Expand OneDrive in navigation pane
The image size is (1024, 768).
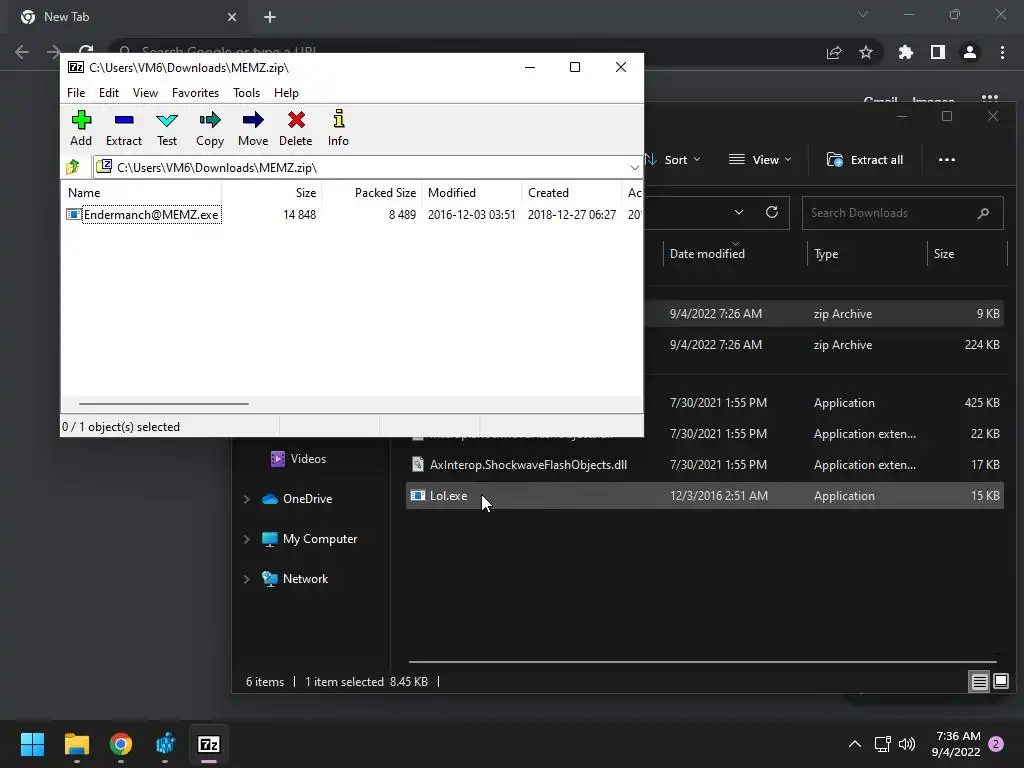point(247,499)
